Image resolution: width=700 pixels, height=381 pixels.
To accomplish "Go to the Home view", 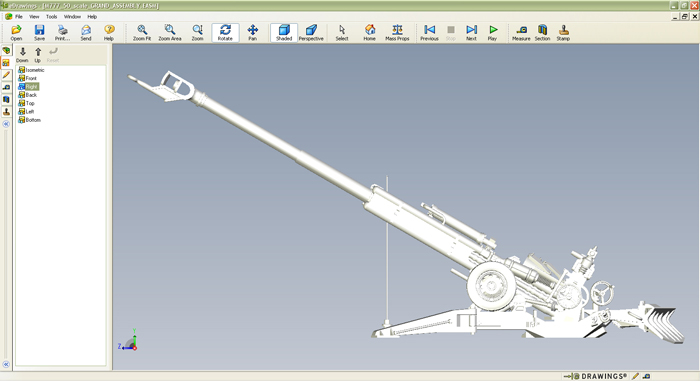I will click(x=369, y=33).
